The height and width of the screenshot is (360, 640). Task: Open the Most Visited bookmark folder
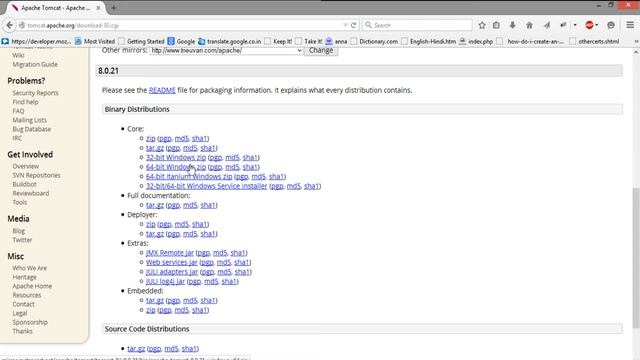click(x=95, y=41)
